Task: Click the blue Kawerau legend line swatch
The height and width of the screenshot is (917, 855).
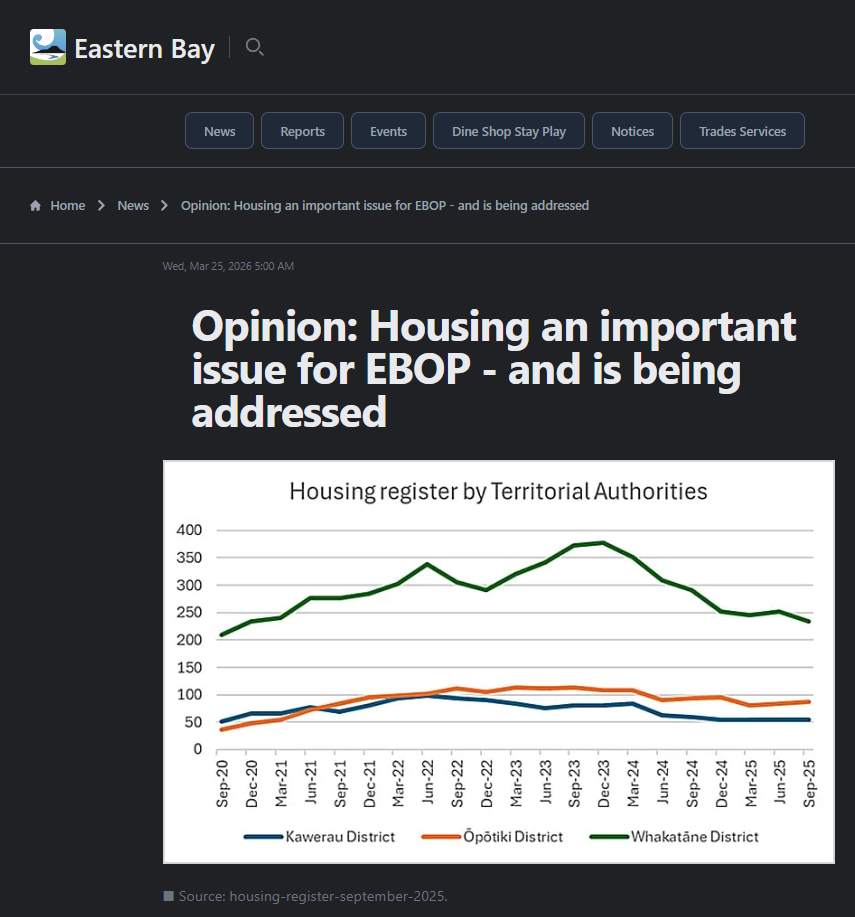Action: pyautogui.click(x=264, y=837)
